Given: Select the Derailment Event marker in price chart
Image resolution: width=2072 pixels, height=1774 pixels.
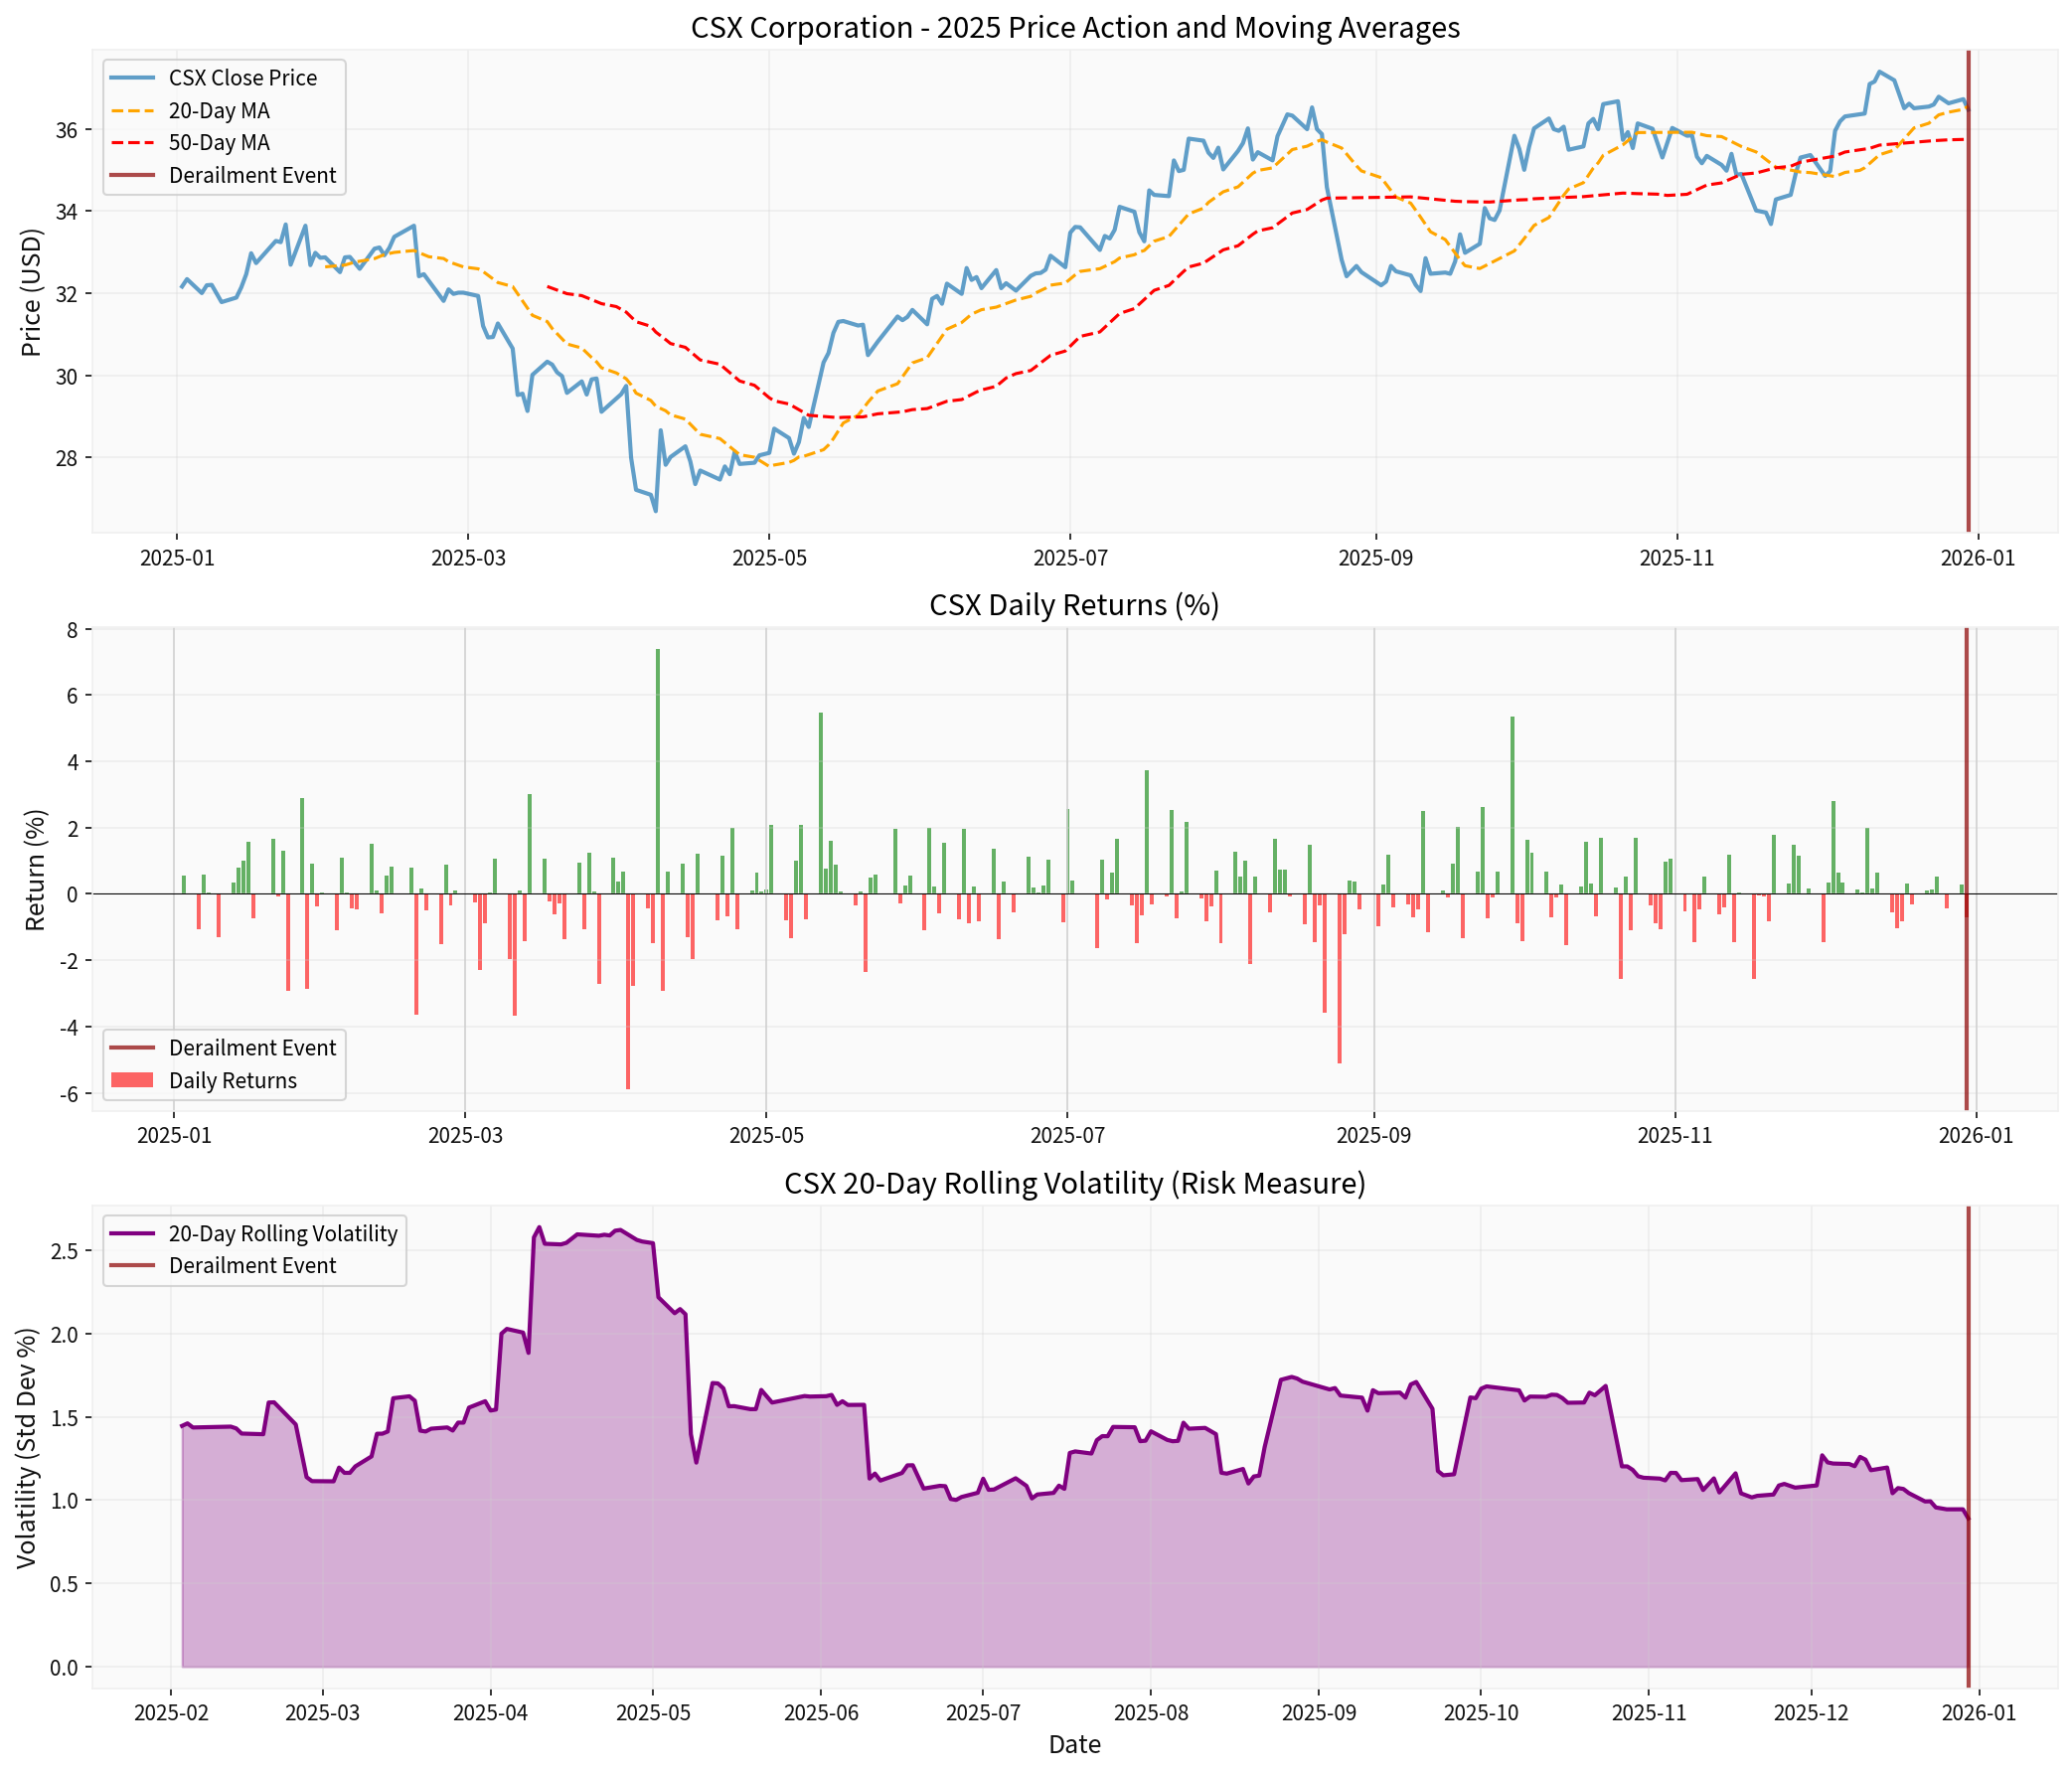Looking at the screenshot, I should (x=1968, y=300).
